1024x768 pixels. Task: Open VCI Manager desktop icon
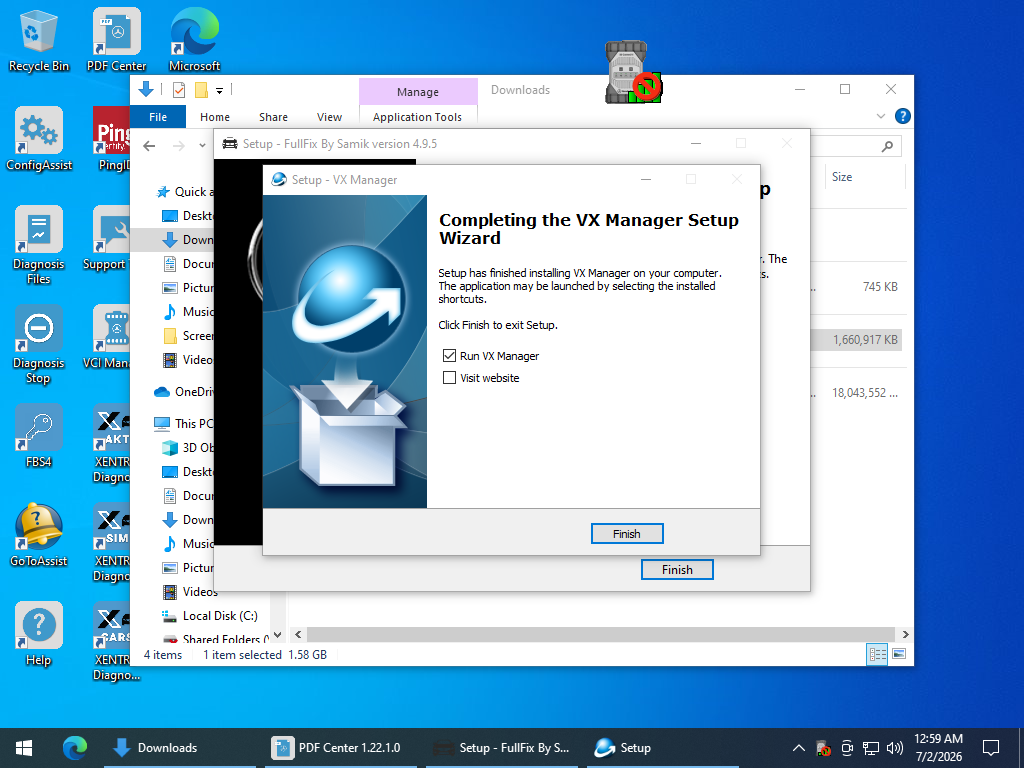(x=111, y=337)
